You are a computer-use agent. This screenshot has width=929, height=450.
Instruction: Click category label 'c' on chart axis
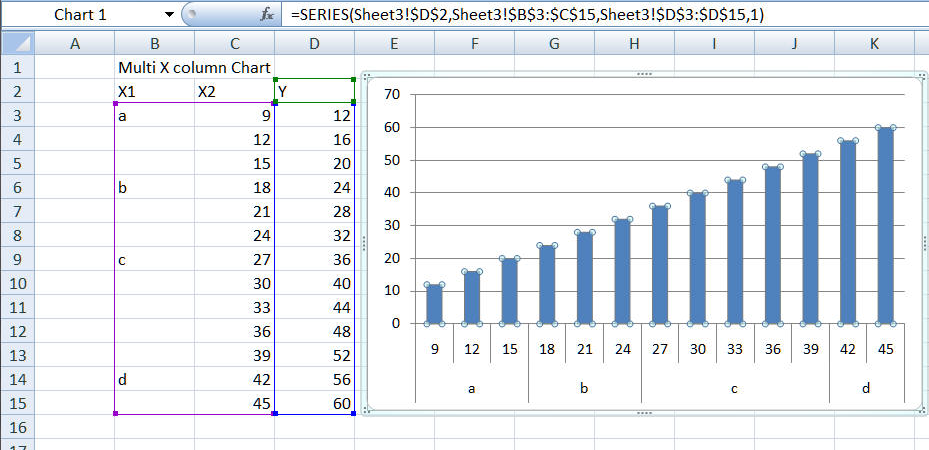(734, 388)
